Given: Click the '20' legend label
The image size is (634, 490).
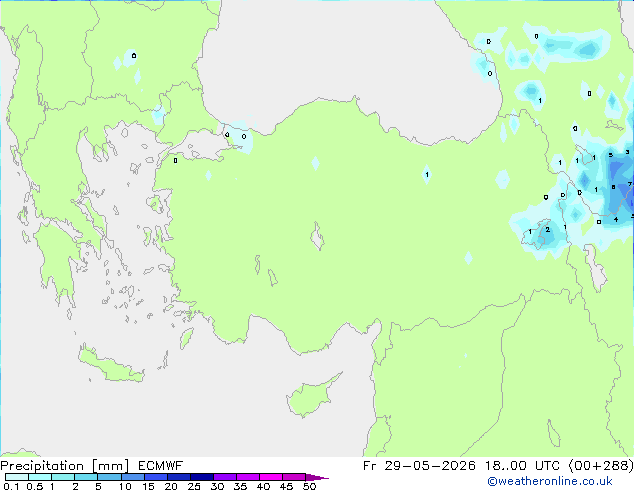Looking at the screenshot, I should click(x=171, y=486).
